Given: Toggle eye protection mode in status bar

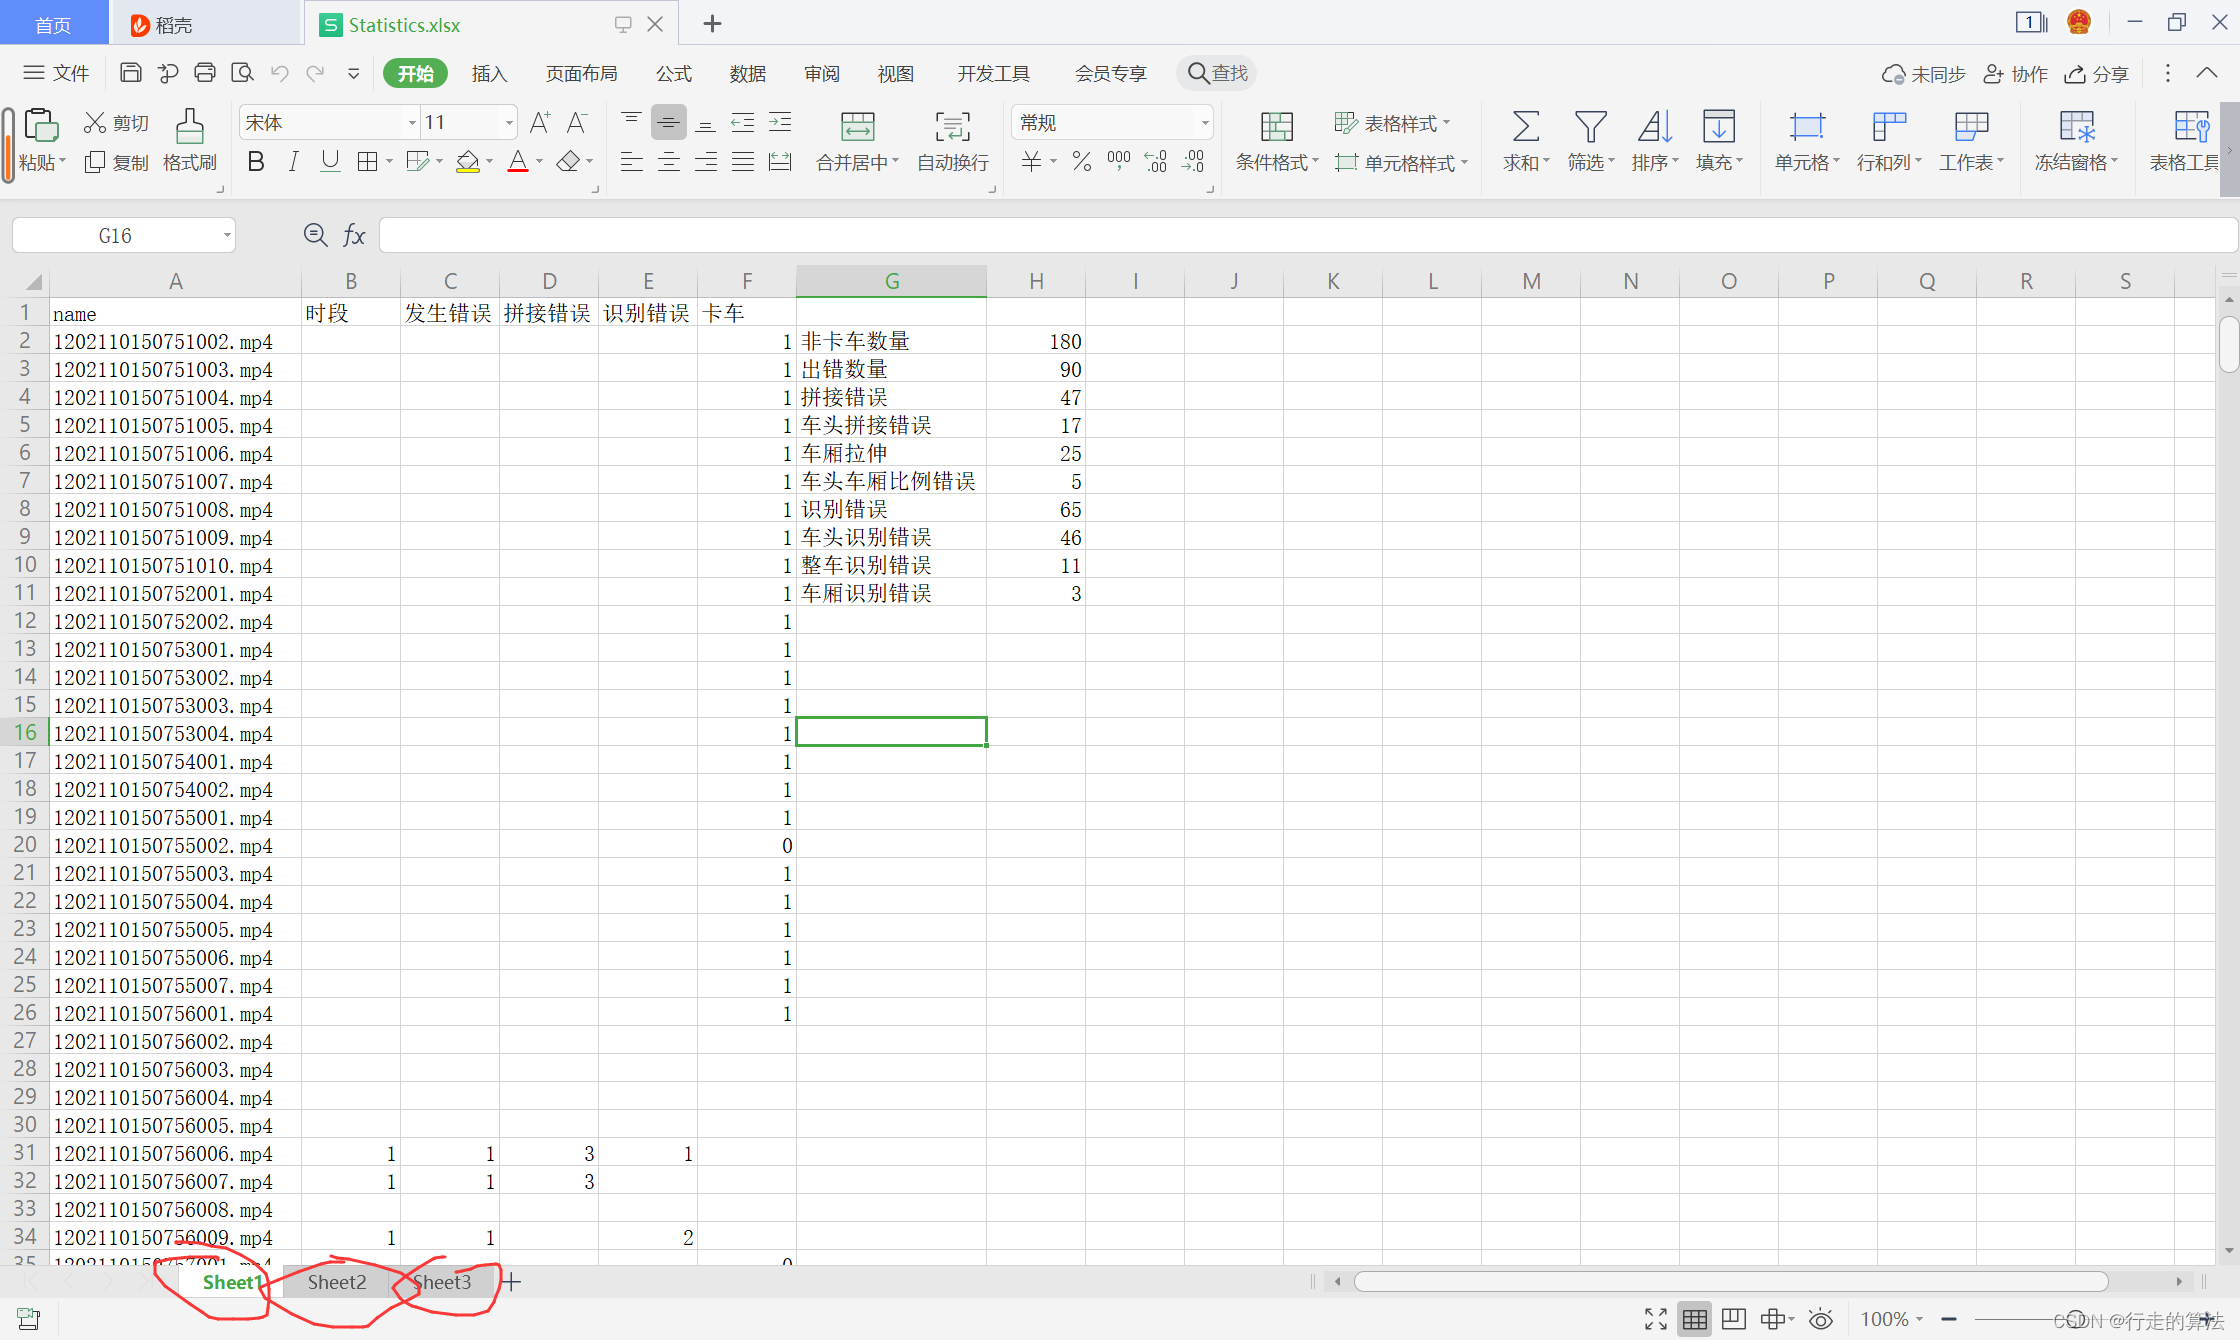Looking at the screenshot, I should (1821, 1319).
